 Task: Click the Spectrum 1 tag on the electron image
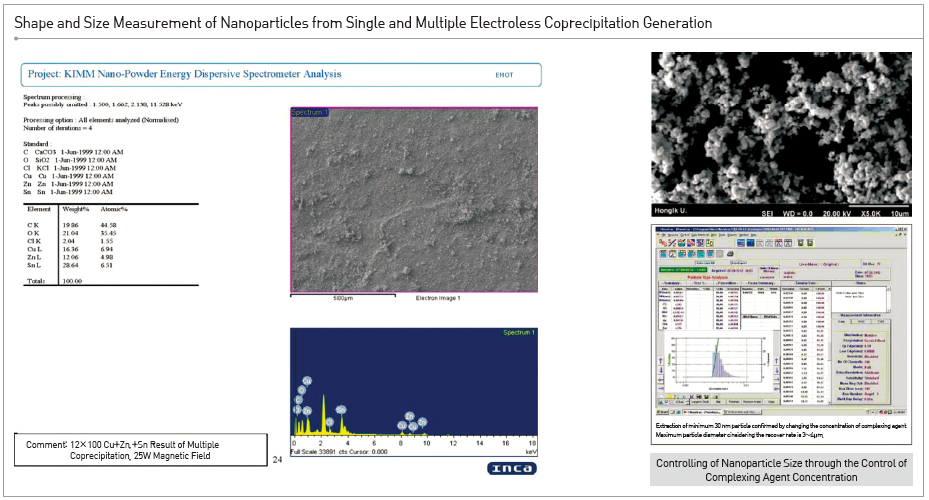309,112
